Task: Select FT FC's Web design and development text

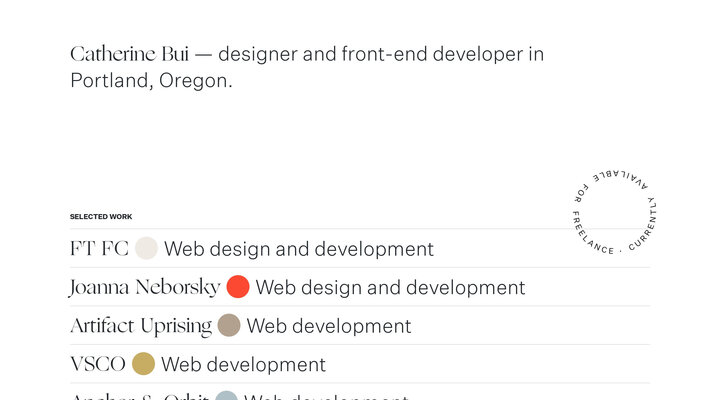Action: [299, 249]
